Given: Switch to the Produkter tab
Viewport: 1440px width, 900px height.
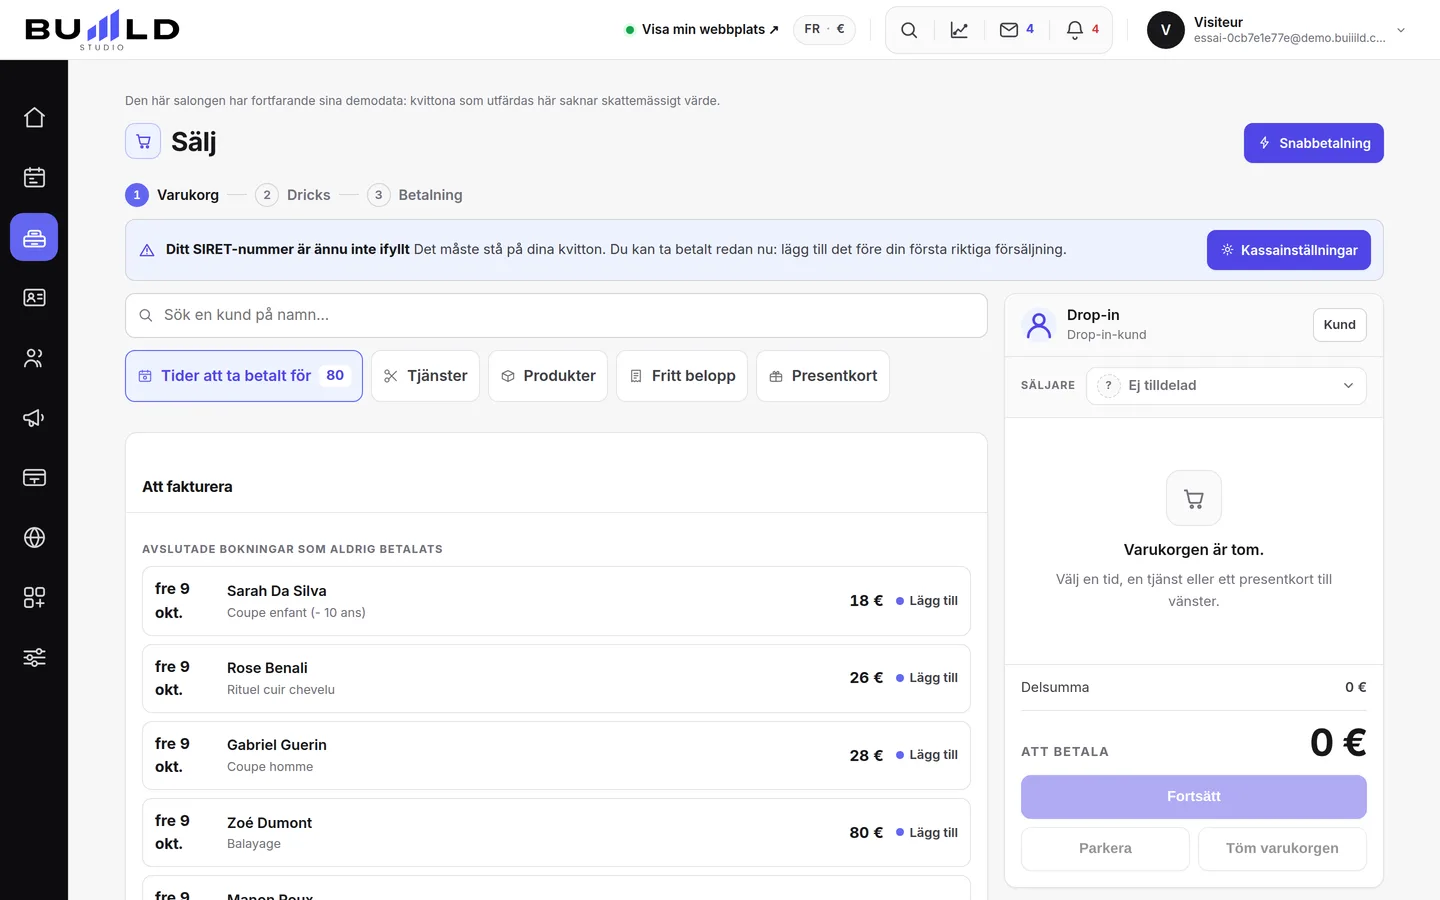Looking at the screenshot, I should (548, 376).
